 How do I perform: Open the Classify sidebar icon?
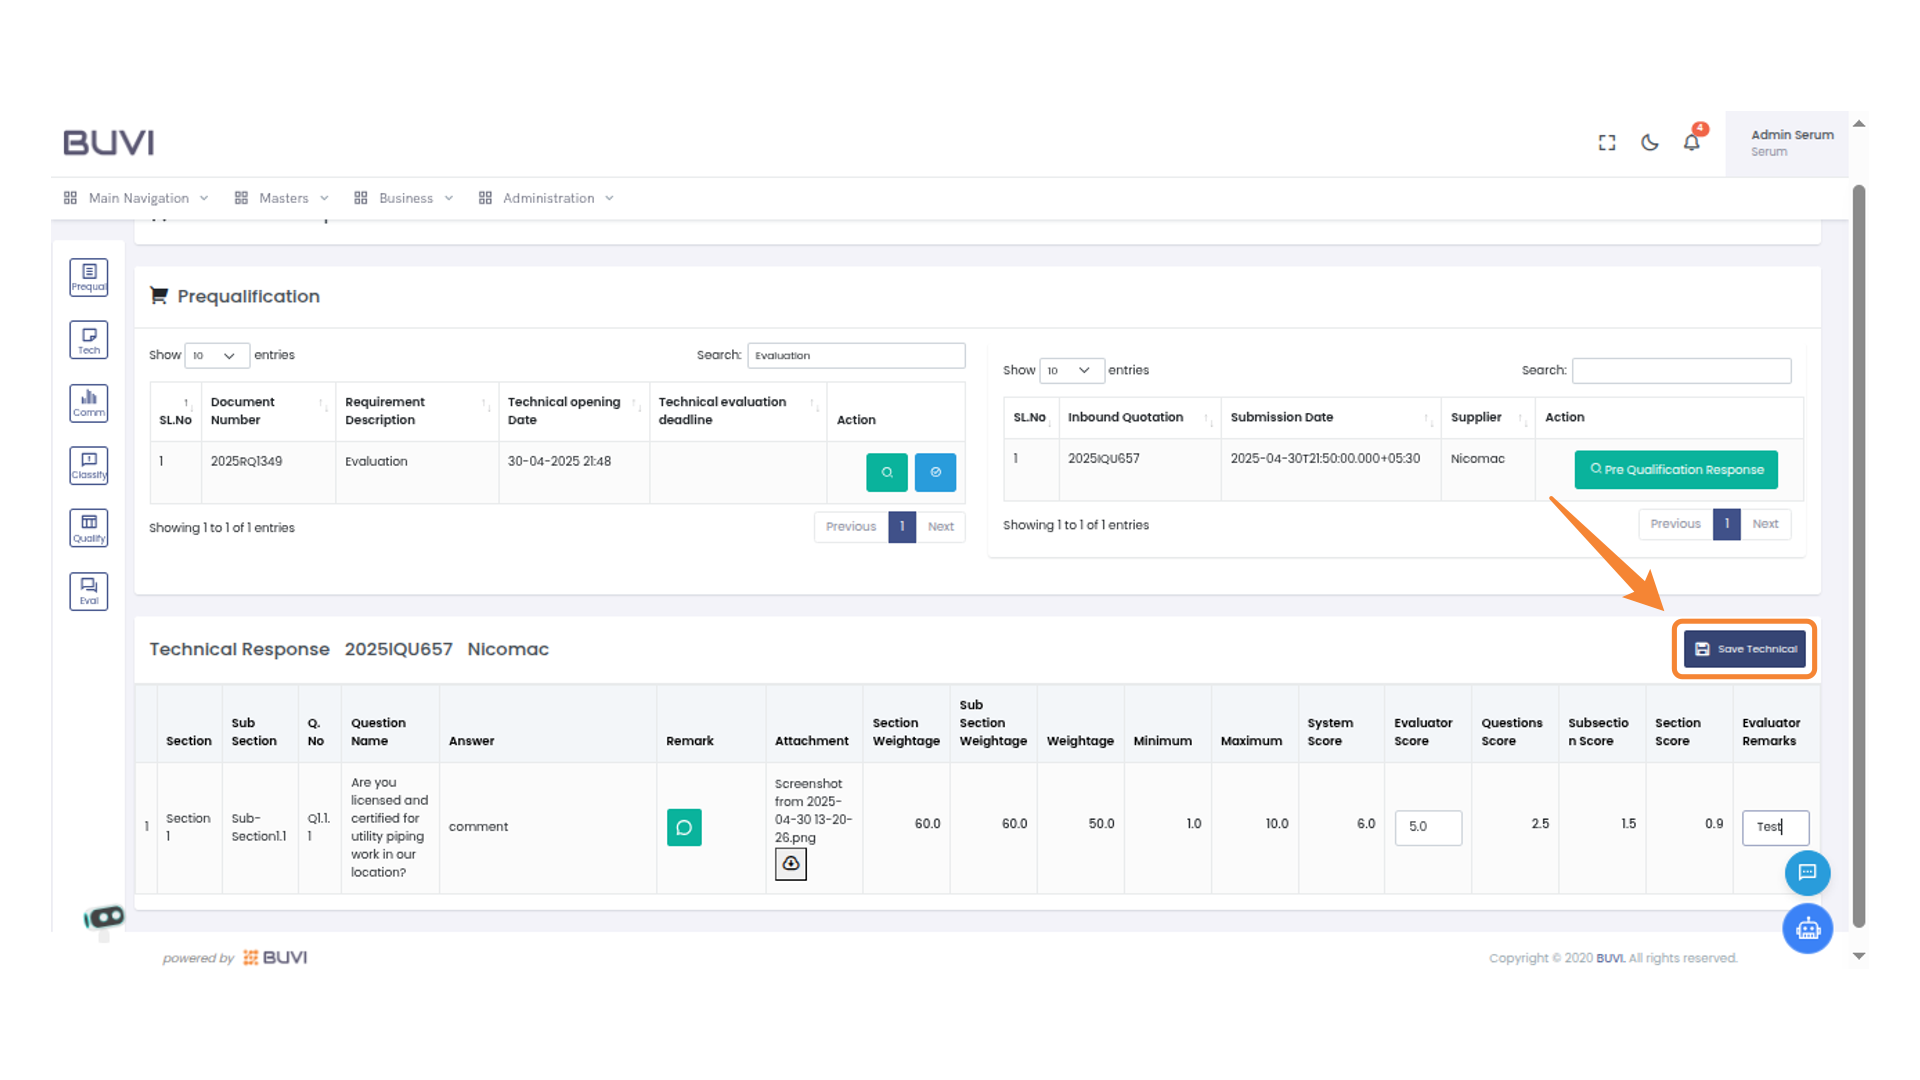pos(89,465)
